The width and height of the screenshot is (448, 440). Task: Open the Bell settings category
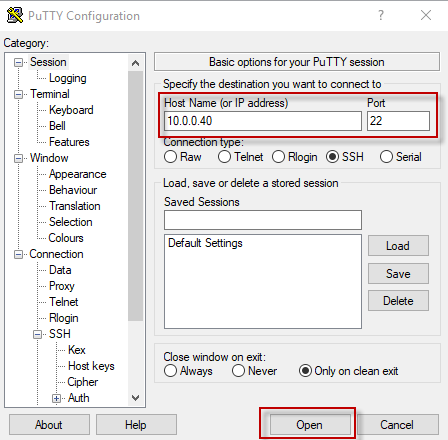pyautogui.click(x=57, y=126)
